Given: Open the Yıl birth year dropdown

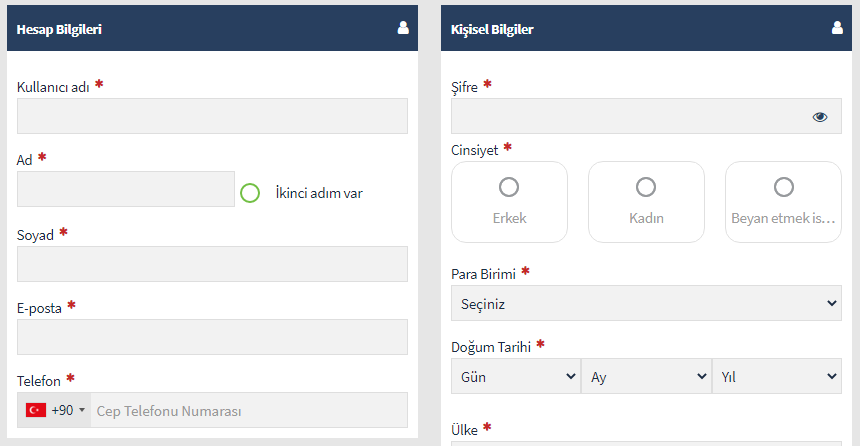Looking at the screenshot, I should [x=777, y=376].
